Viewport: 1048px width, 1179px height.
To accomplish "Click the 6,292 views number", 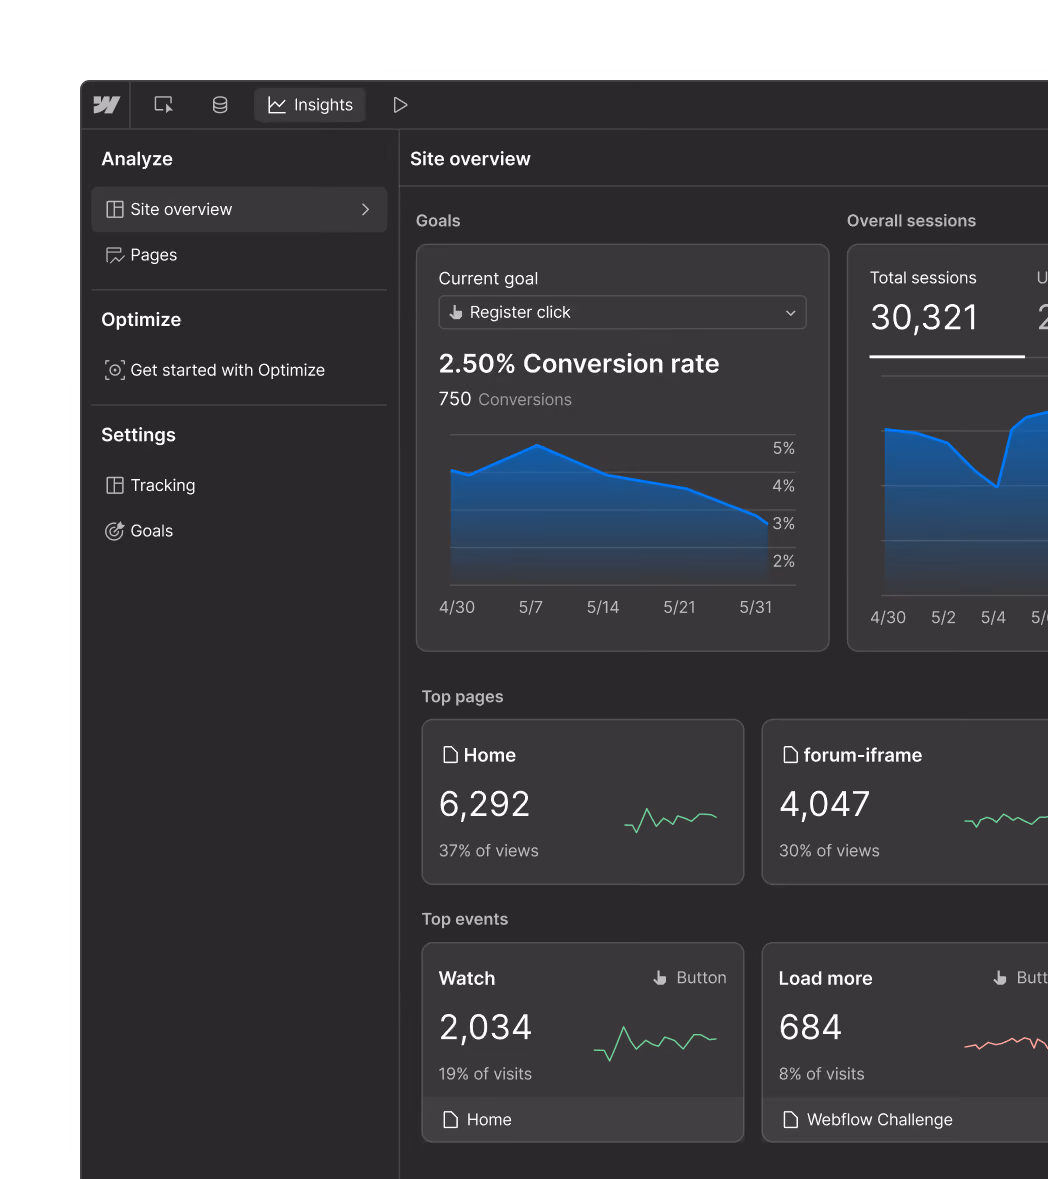I will pos(484,804).
